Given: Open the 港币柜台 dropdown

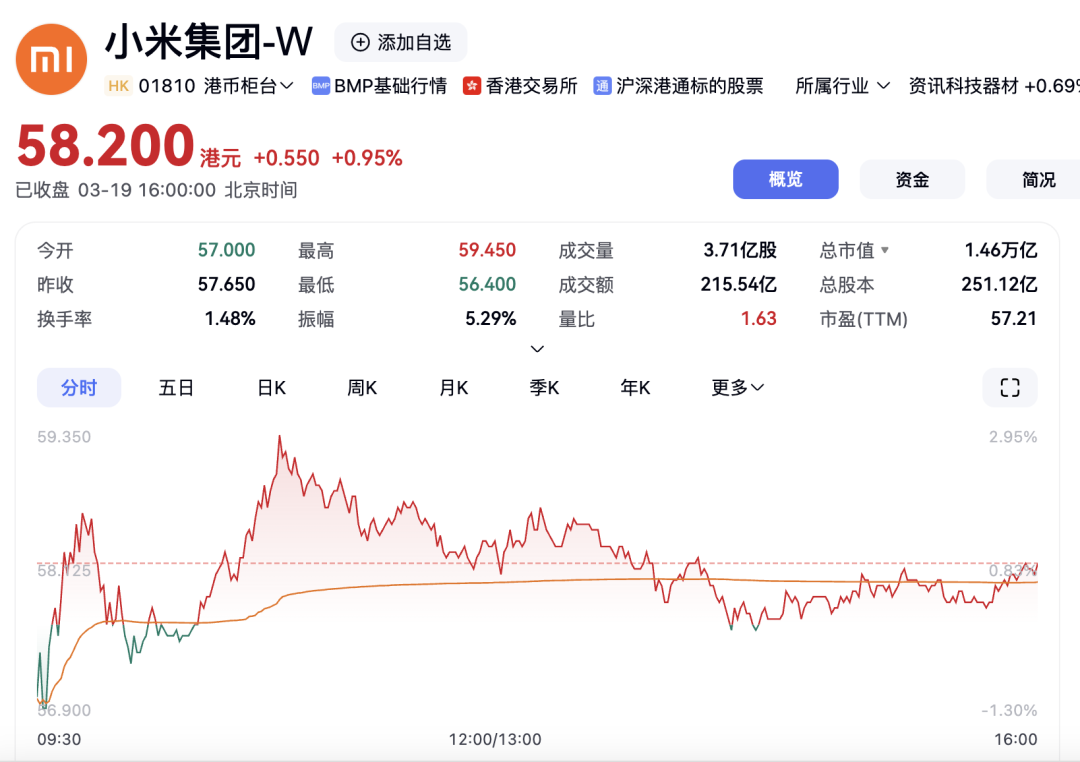Looking at the screenshot, I should 249,86.
